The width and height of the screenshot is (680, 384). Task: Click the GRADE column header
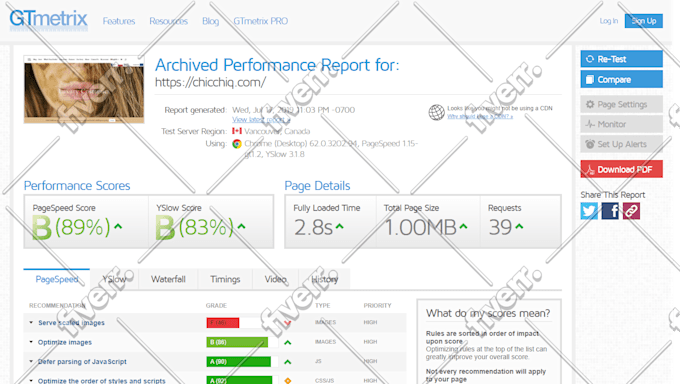(x=216, y=305)
